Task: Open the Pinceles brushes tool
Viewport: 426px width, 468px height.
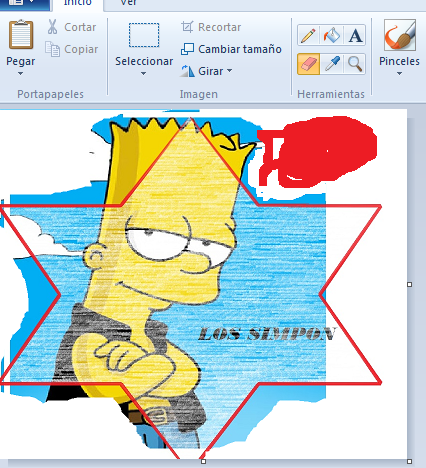Action: [x=399, y=35]
